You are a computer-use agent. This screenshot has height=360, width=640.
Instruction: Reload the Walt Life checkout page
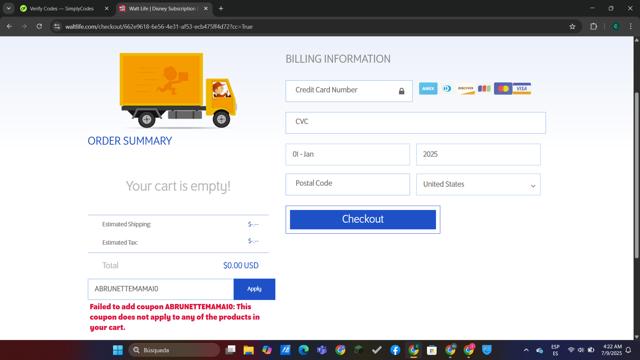tap(39, 27)
